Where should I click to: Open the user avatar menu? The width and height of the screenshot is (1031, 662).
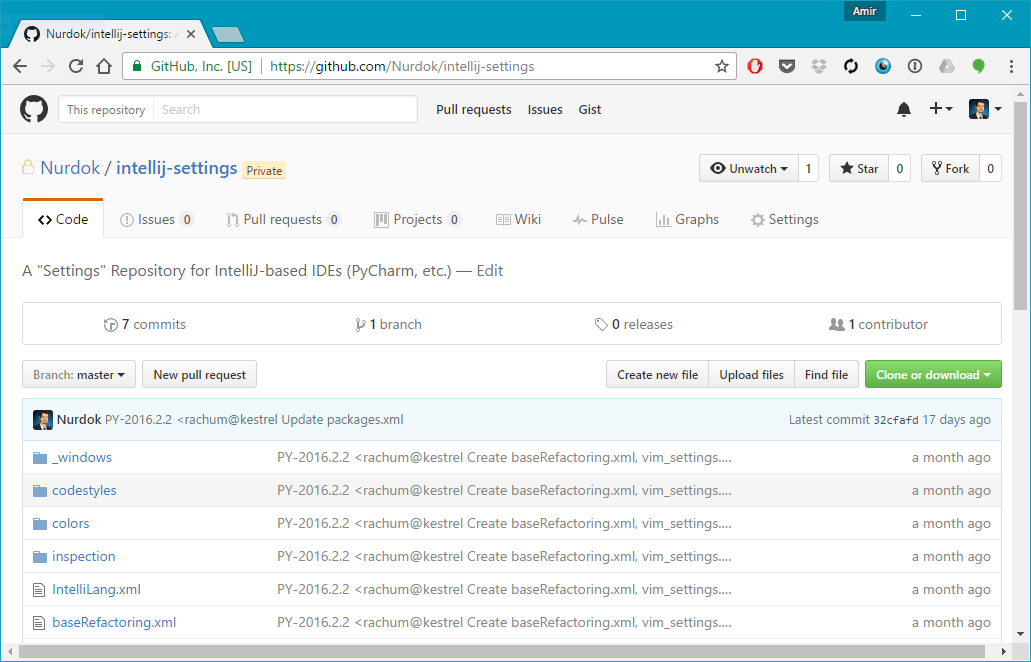[x=984, y=109]
